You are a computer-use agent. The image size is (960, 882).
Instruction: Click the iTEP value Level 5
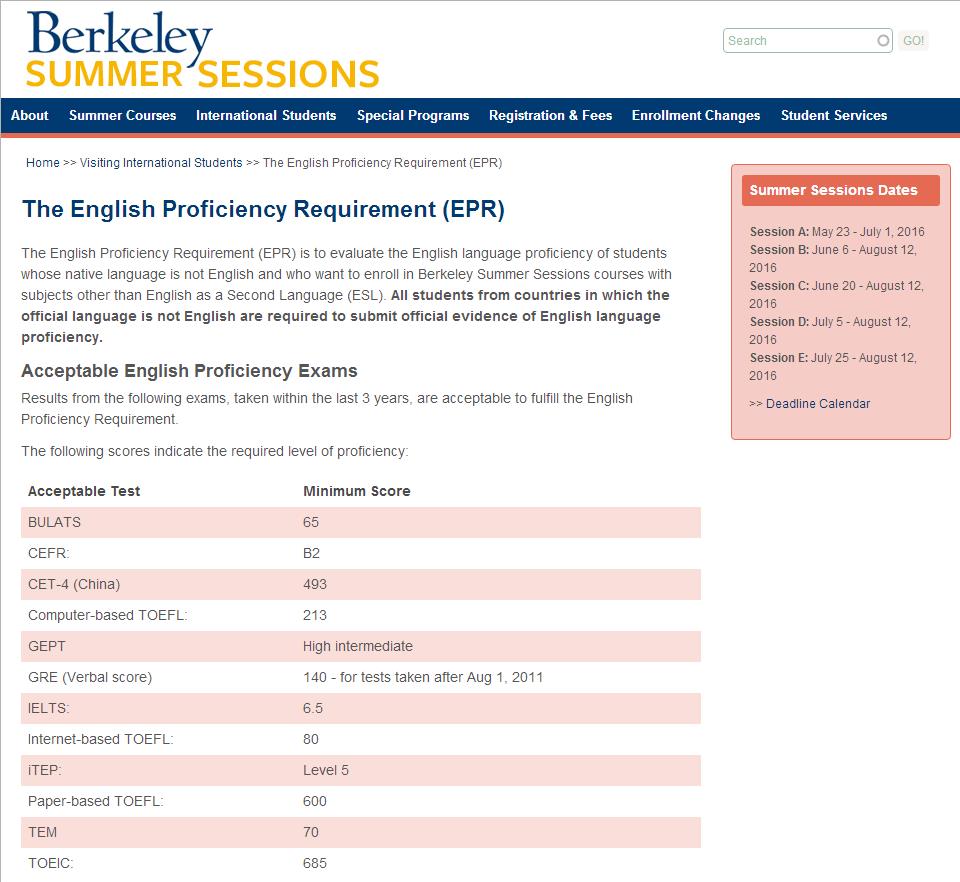pyautogui.click(x=326, y=770)
